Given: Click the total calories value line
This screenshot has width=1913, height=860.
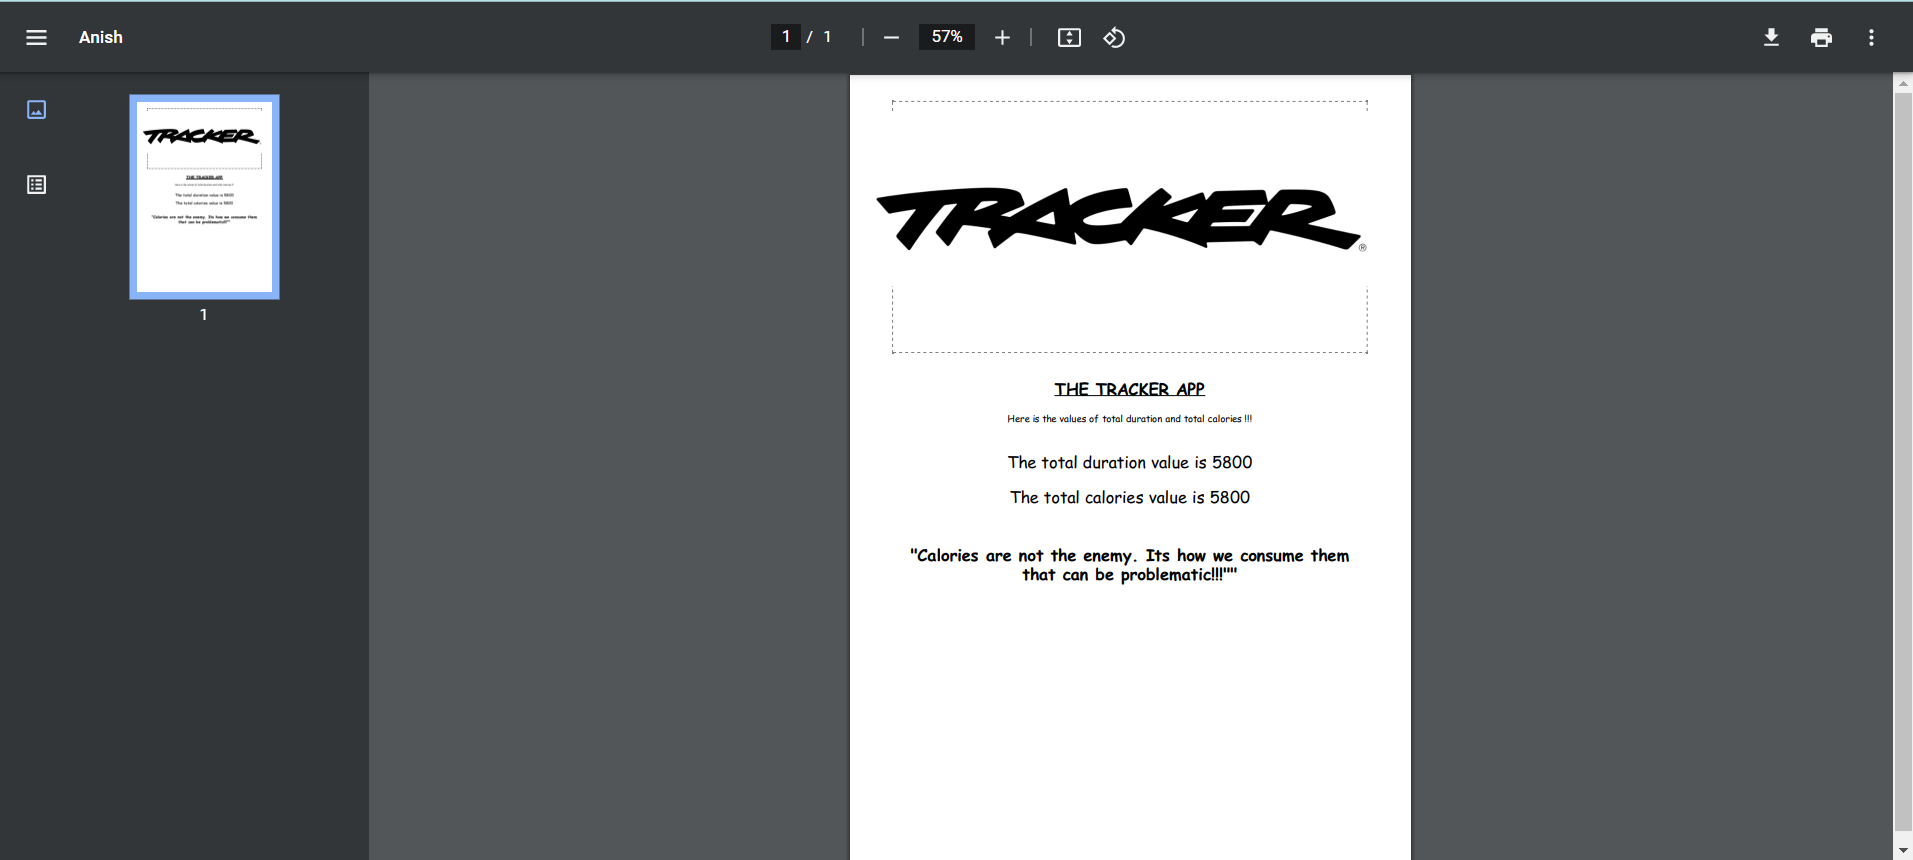Looking at the screenshot, I should (1130, 497).
